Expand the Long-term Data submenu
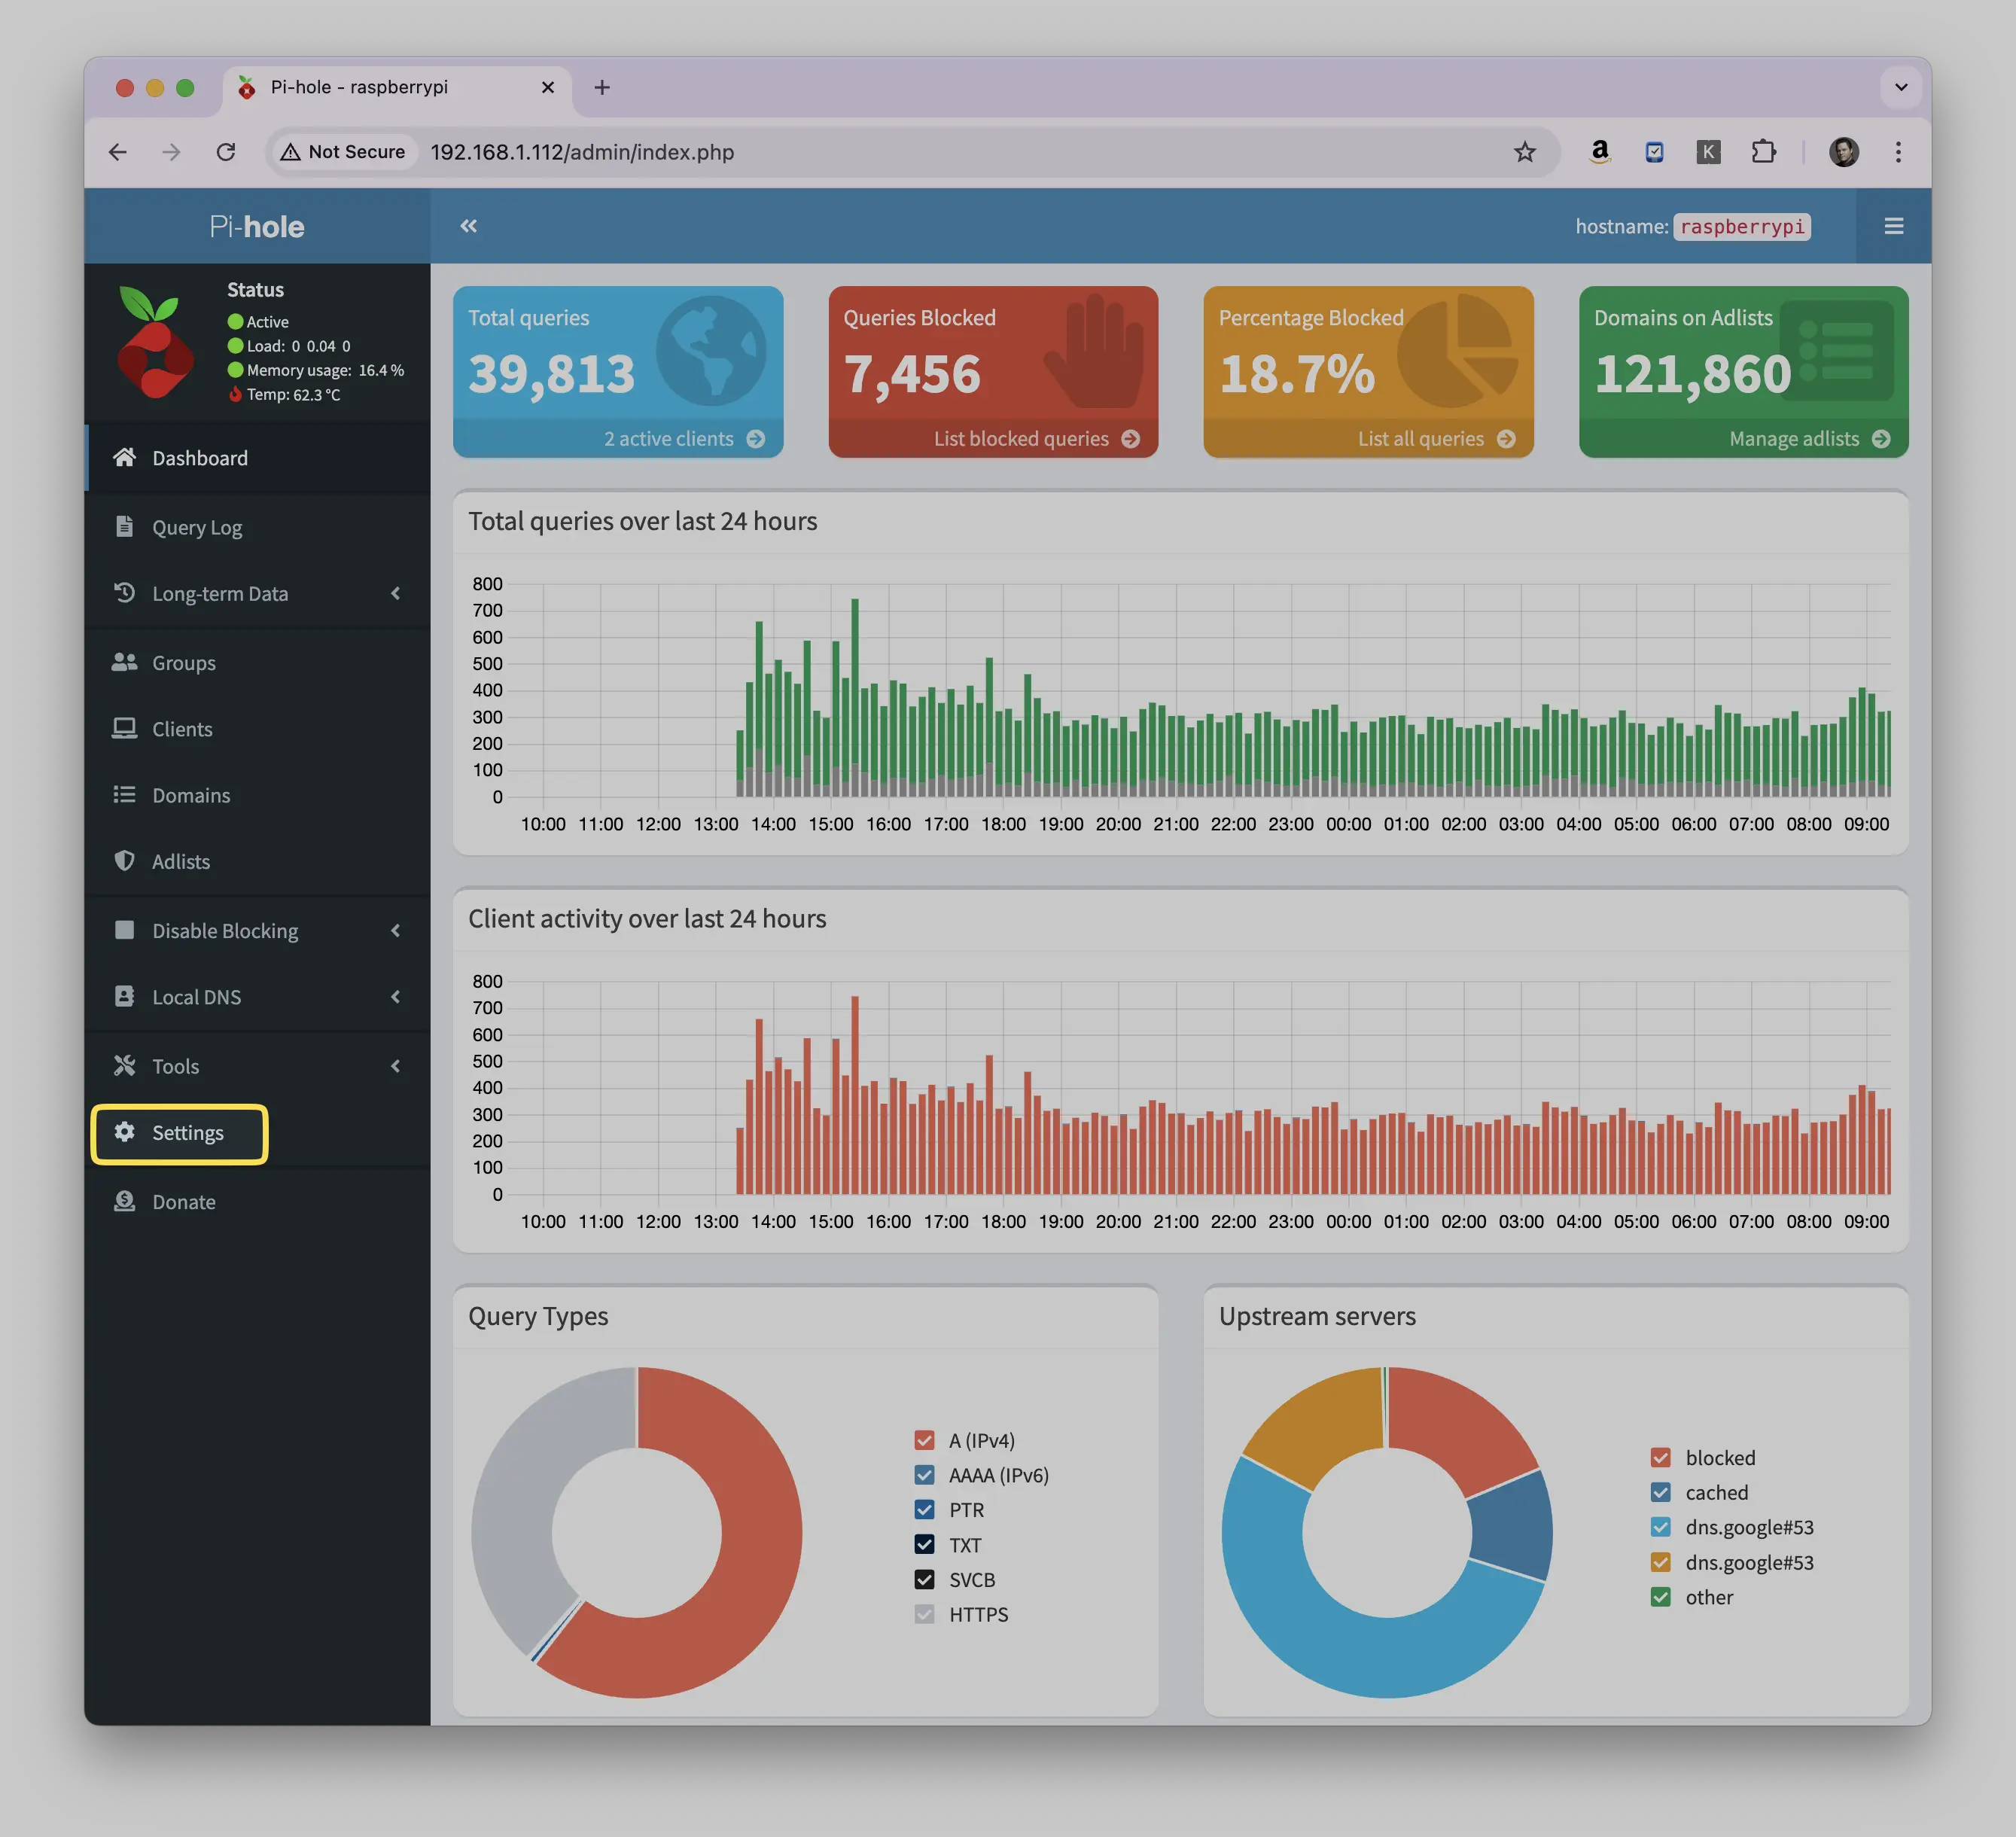Image resolution: width=2016 pixels, height=1837 pixels. 258,593
